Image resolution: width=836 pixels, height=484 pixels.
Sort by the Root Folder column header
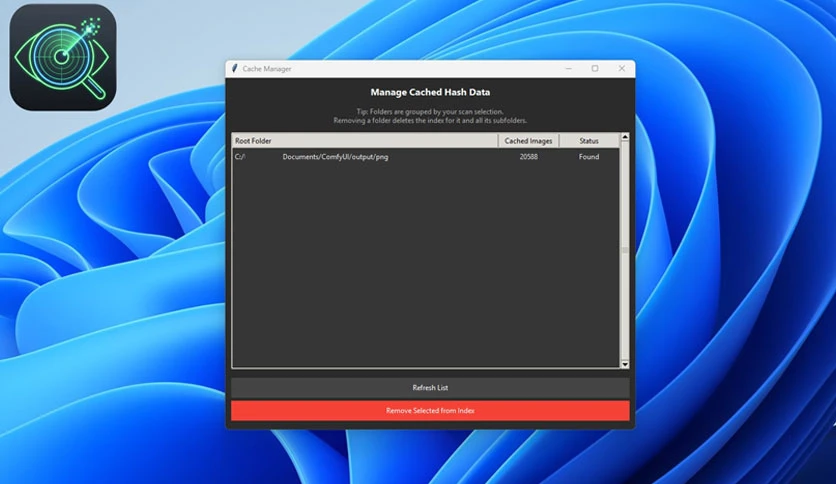(365, 141)
